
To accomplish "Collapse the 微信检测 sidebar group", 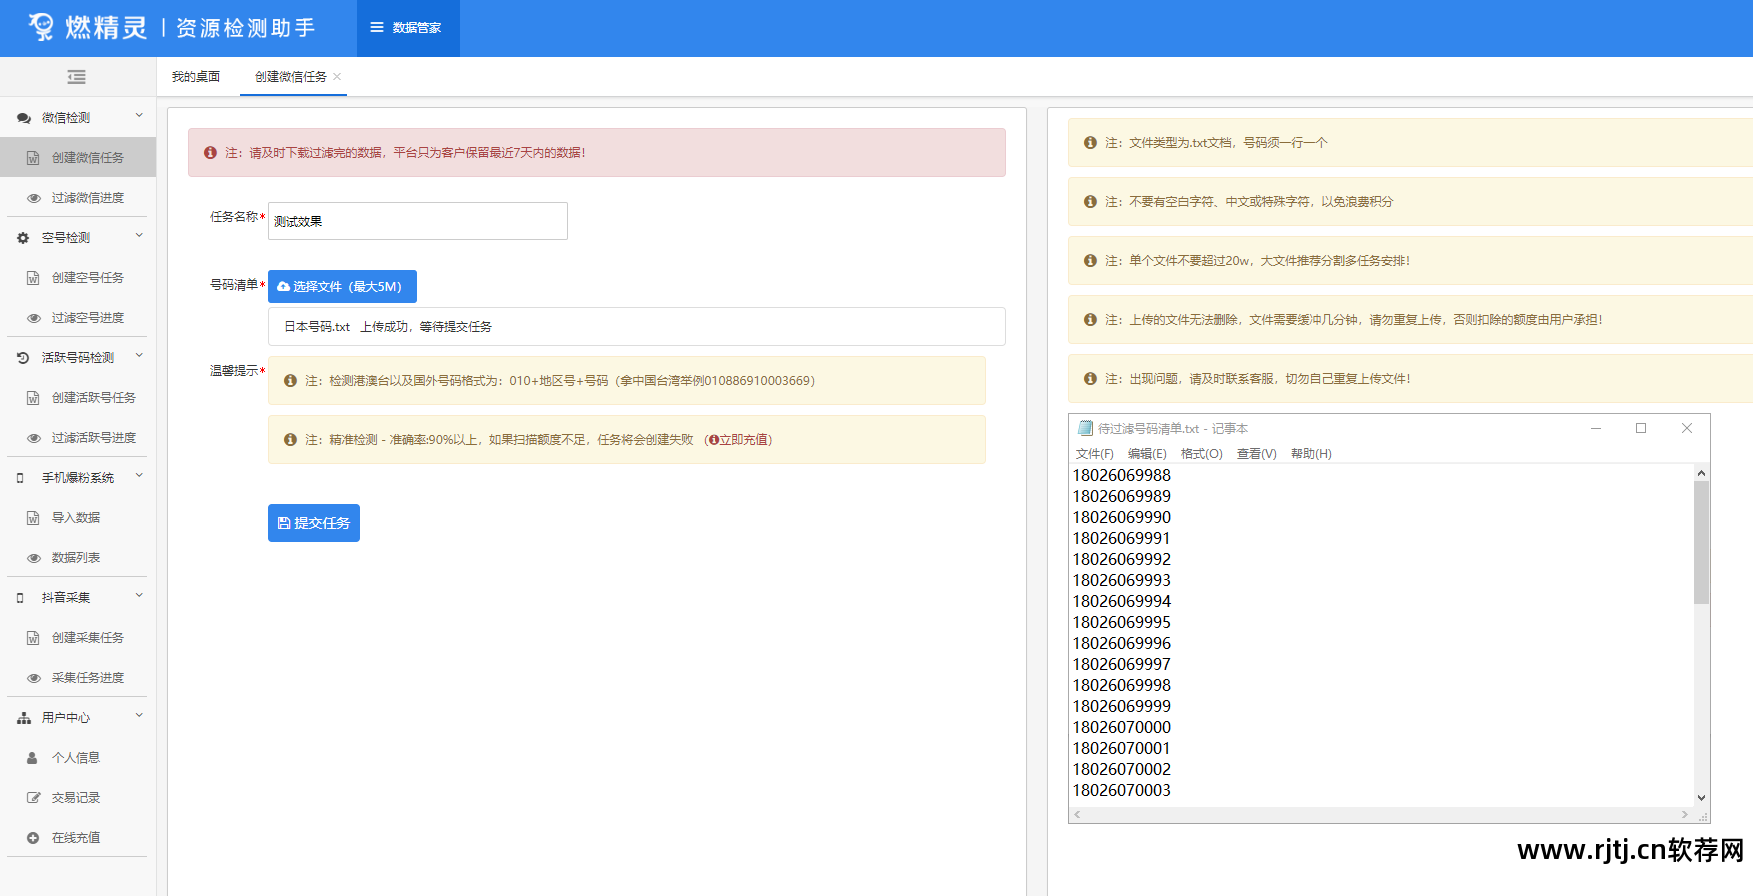I will tap(139, 116).
